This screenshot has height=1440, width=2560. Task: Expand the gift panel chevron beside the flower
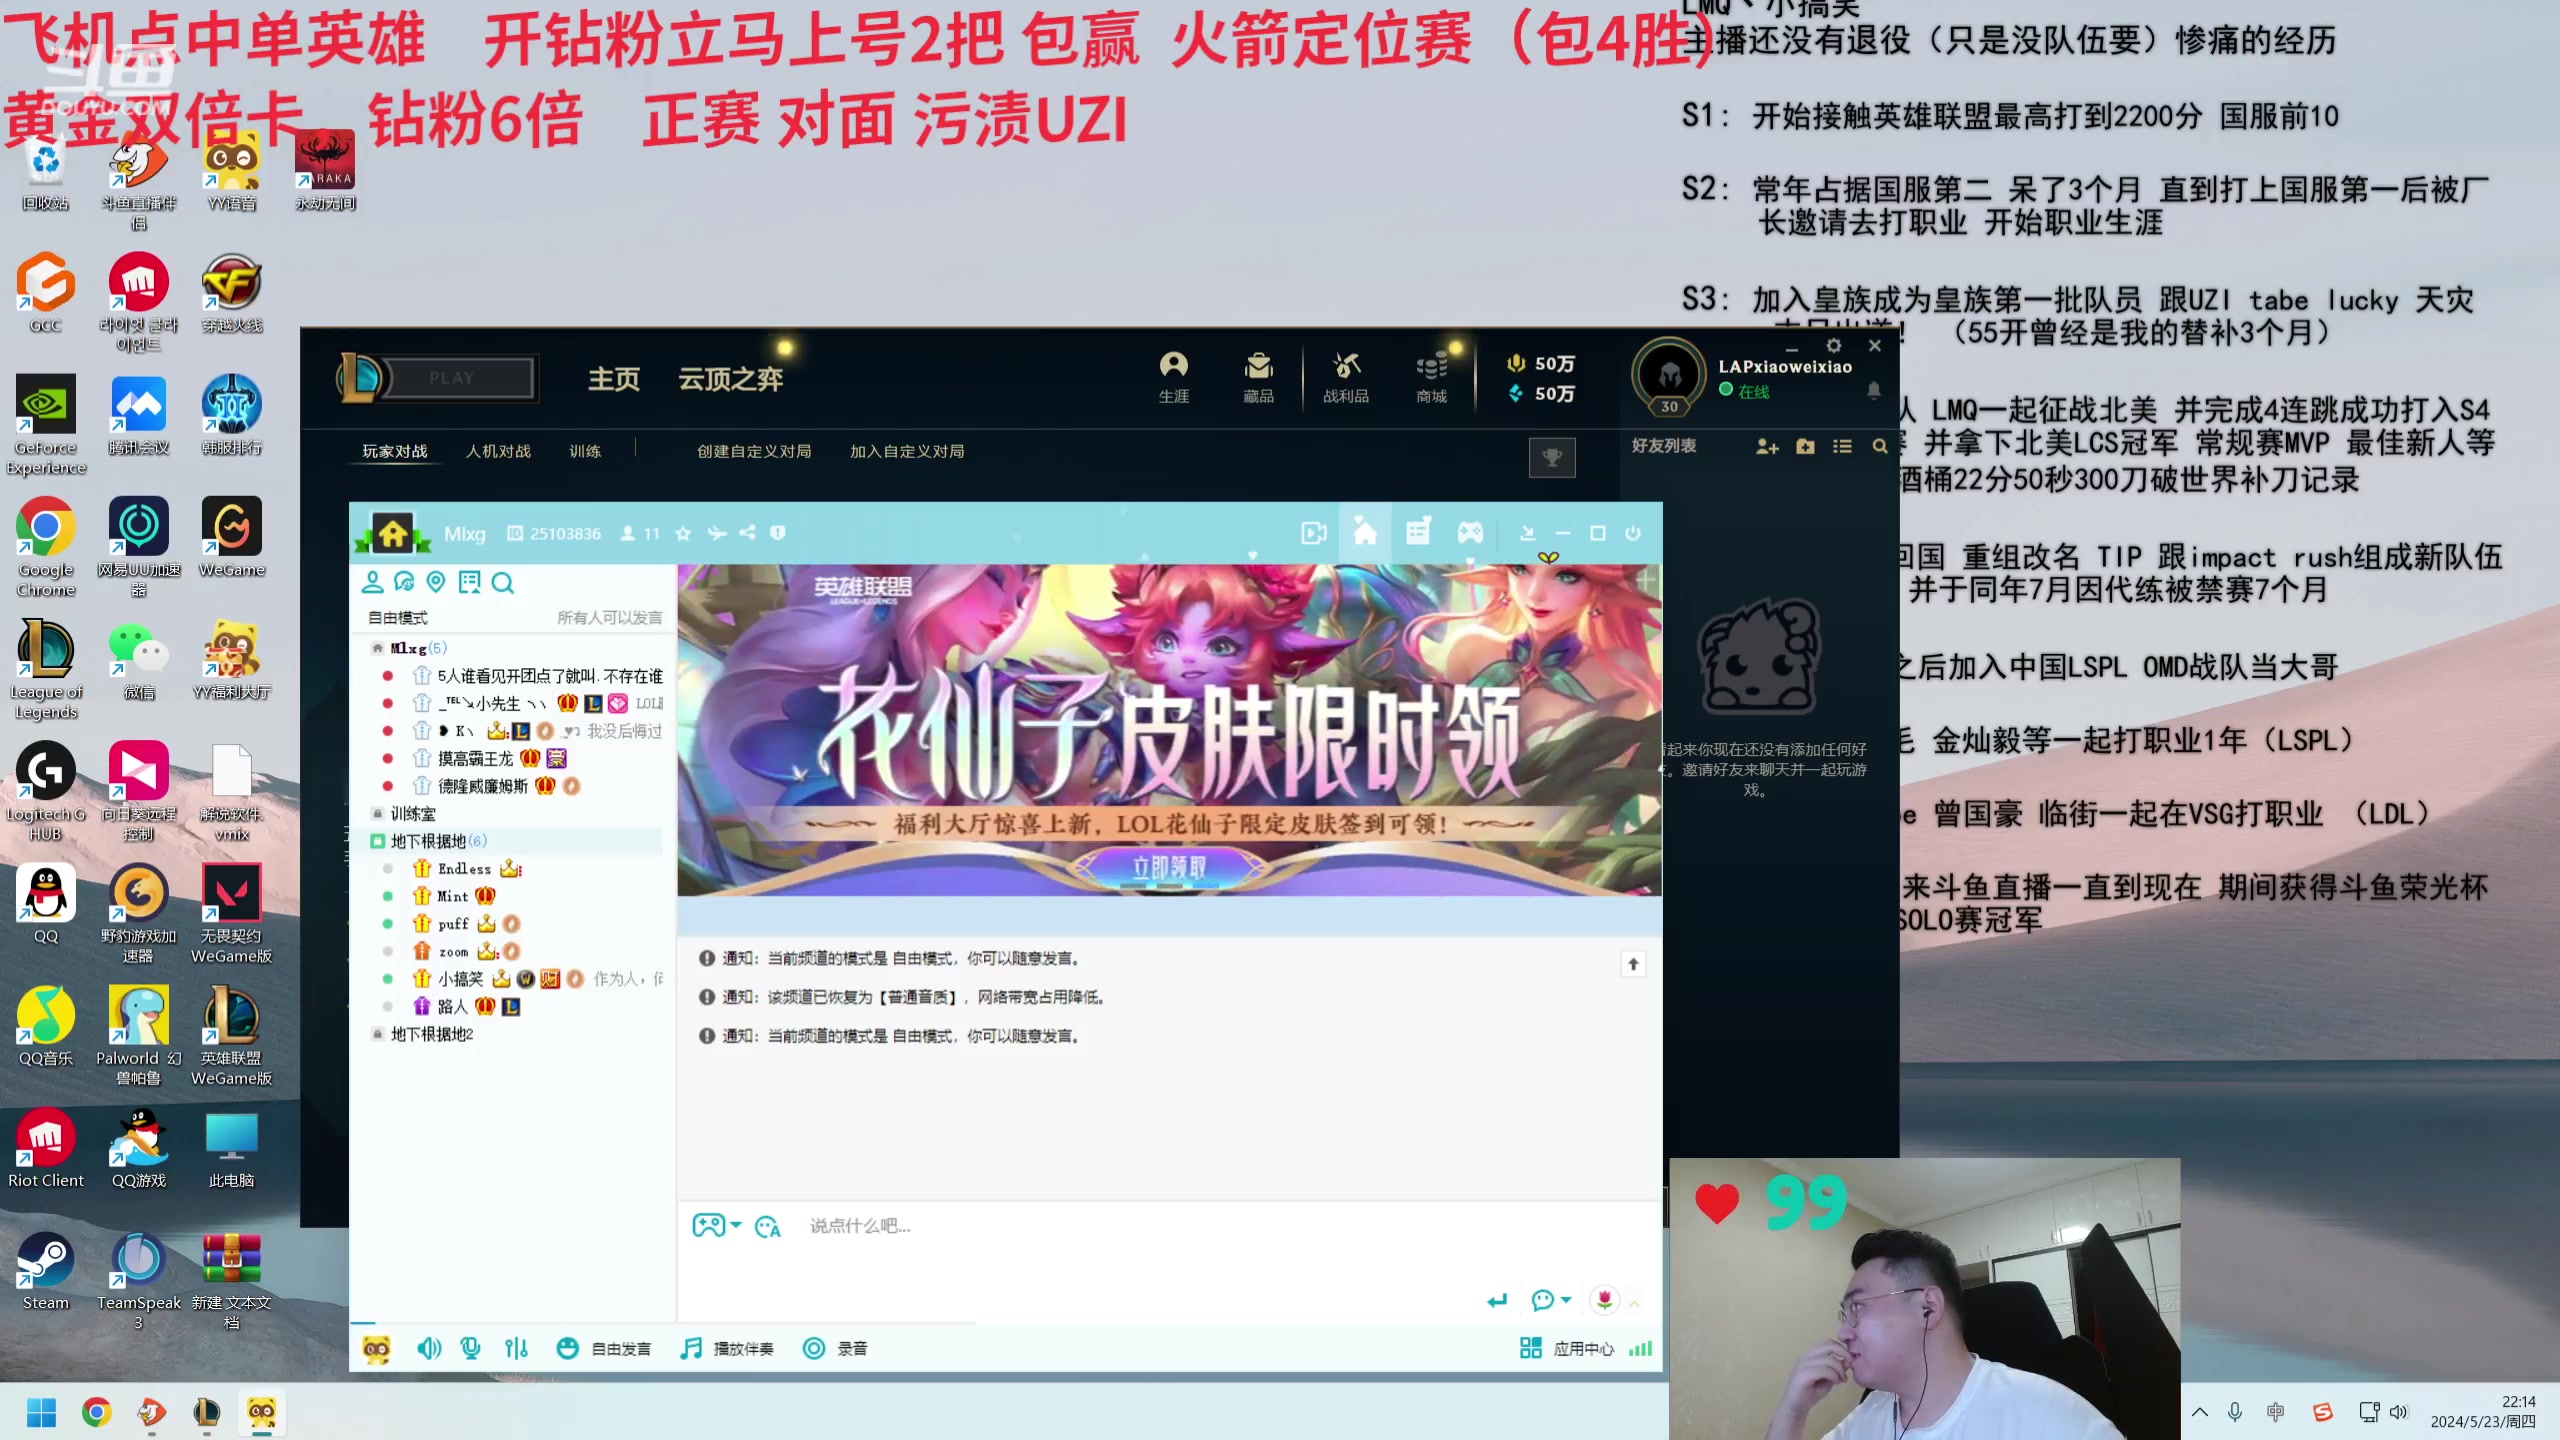tap(1634, 1303)
